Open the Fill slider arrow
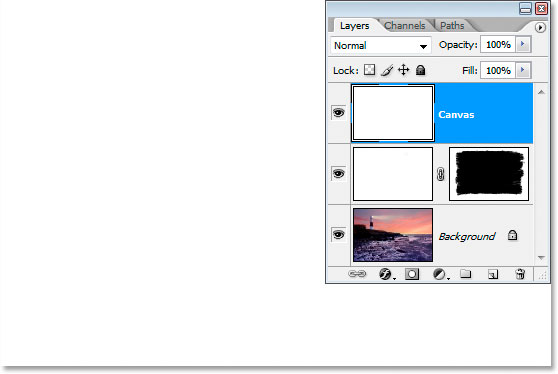The image size is (558, 374). pyautogui.click(x=523, y=70)
